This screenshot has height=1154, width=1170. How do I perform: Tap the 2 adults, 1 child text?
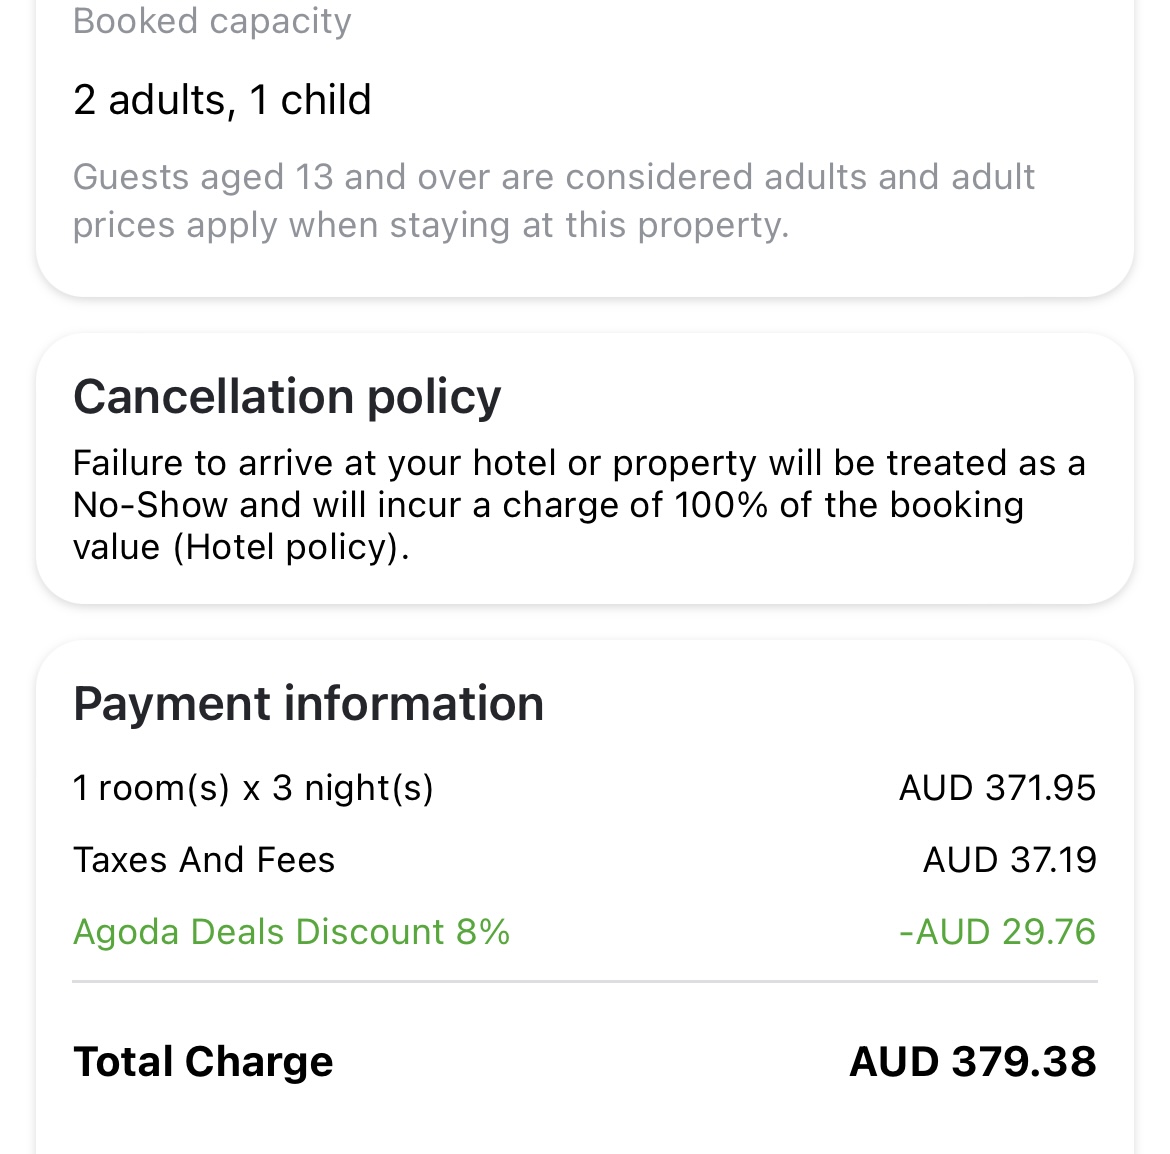tap(222, 100)
